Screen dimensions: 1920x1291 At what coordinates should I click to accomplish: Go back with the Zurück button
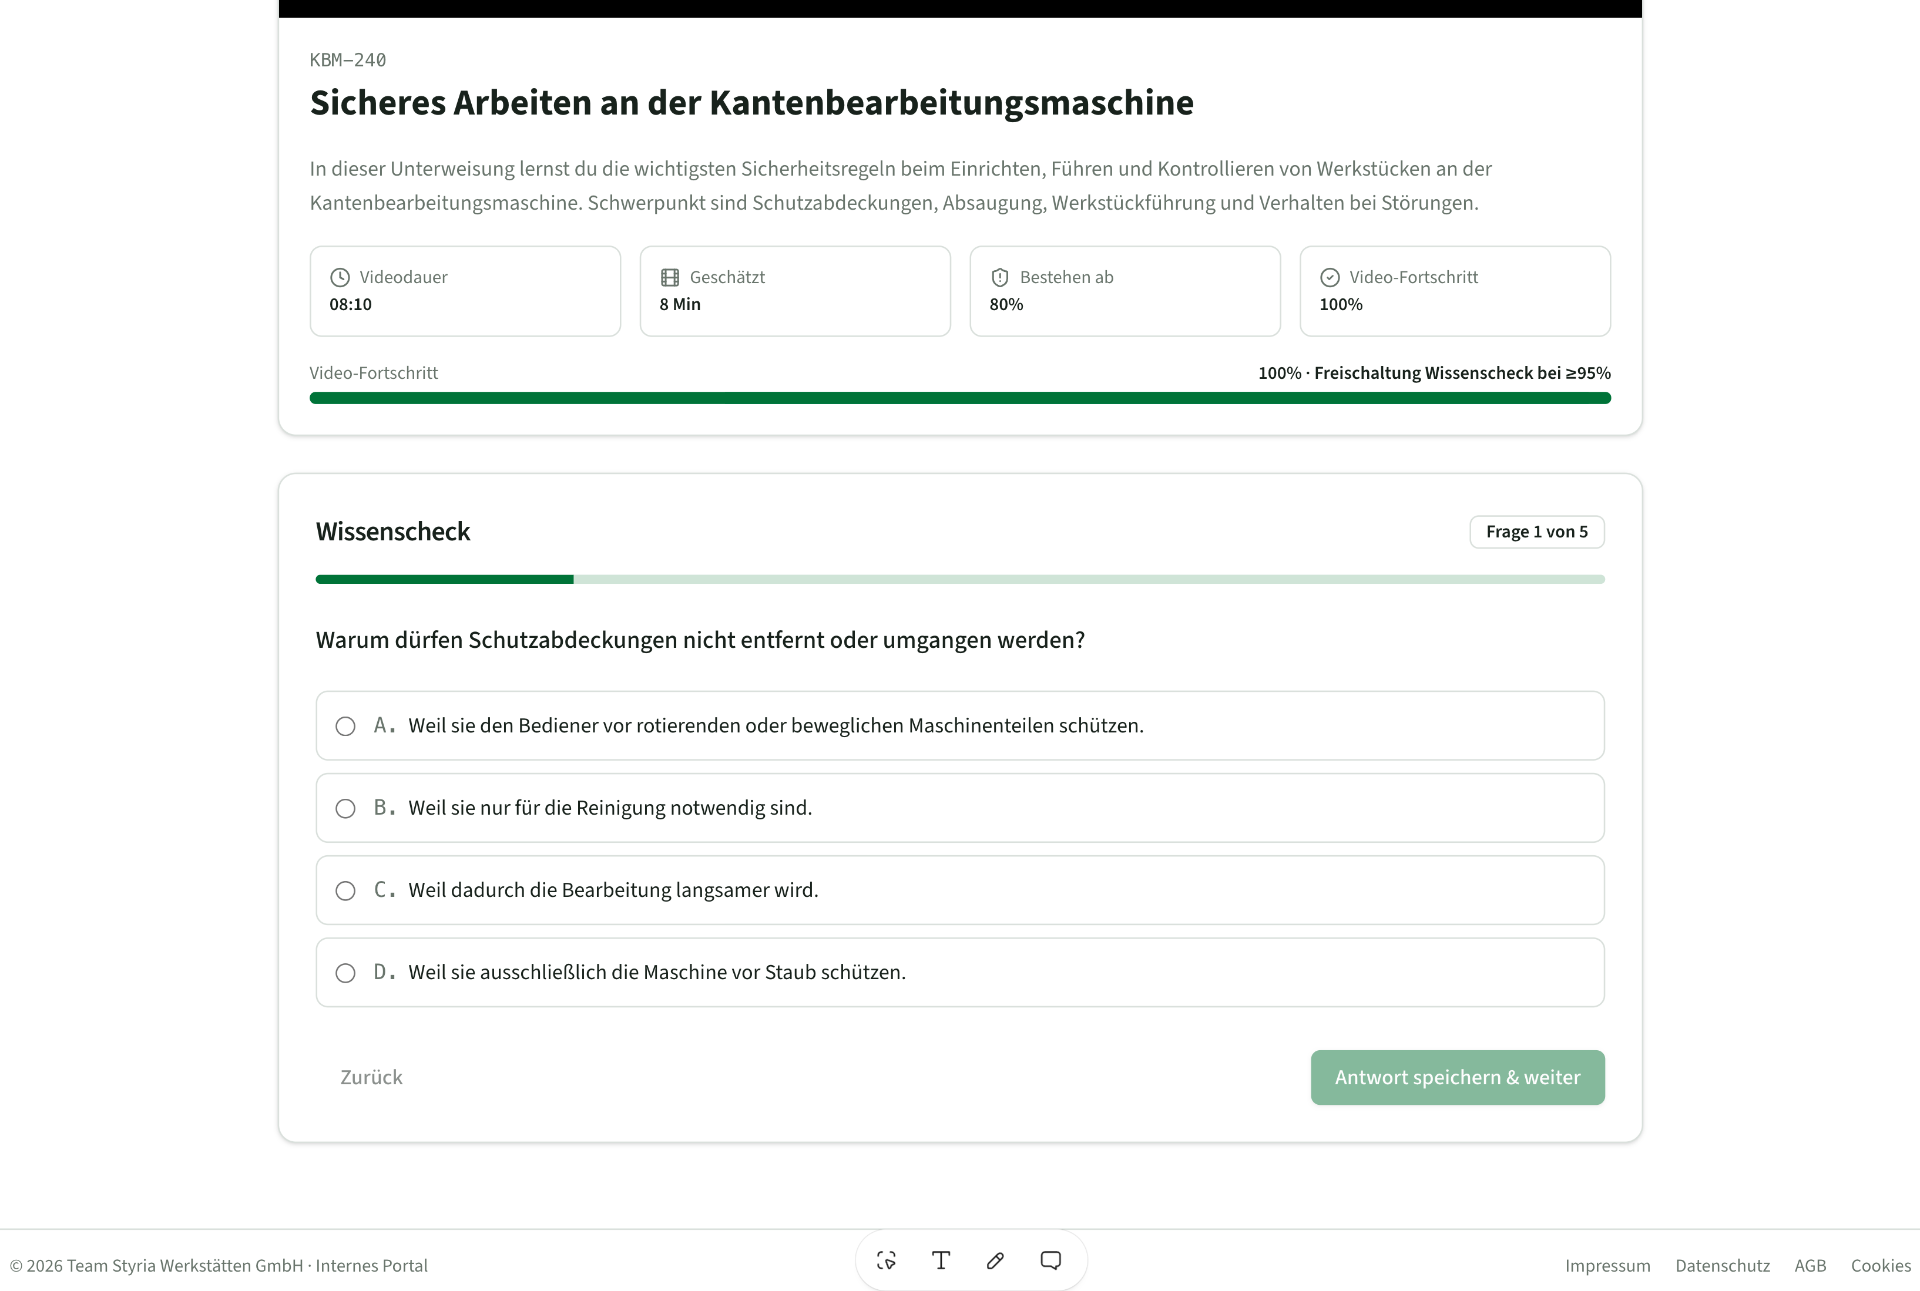tap(371, 1077)
